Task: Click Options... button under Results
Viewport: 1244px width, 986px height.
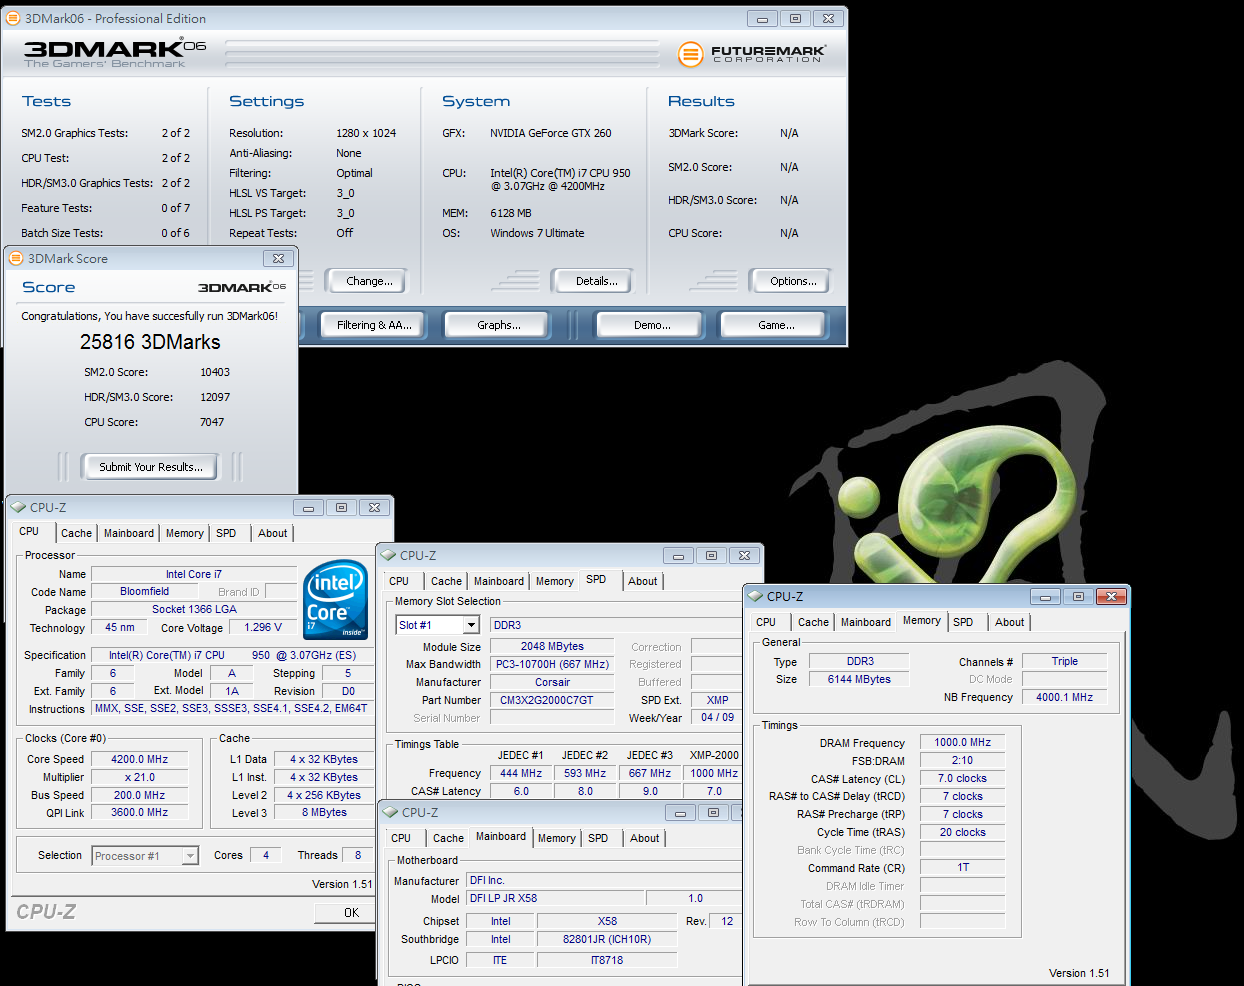Action: (x=793, y=281)
